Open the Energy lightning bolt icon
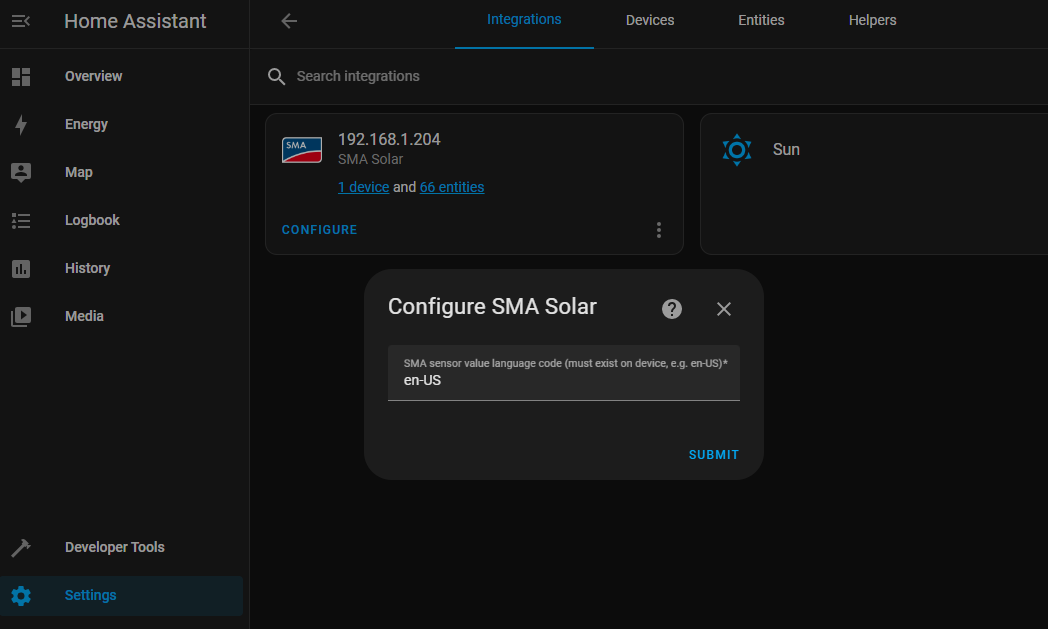The image size is (1048, 629). [x=21, y=124]
